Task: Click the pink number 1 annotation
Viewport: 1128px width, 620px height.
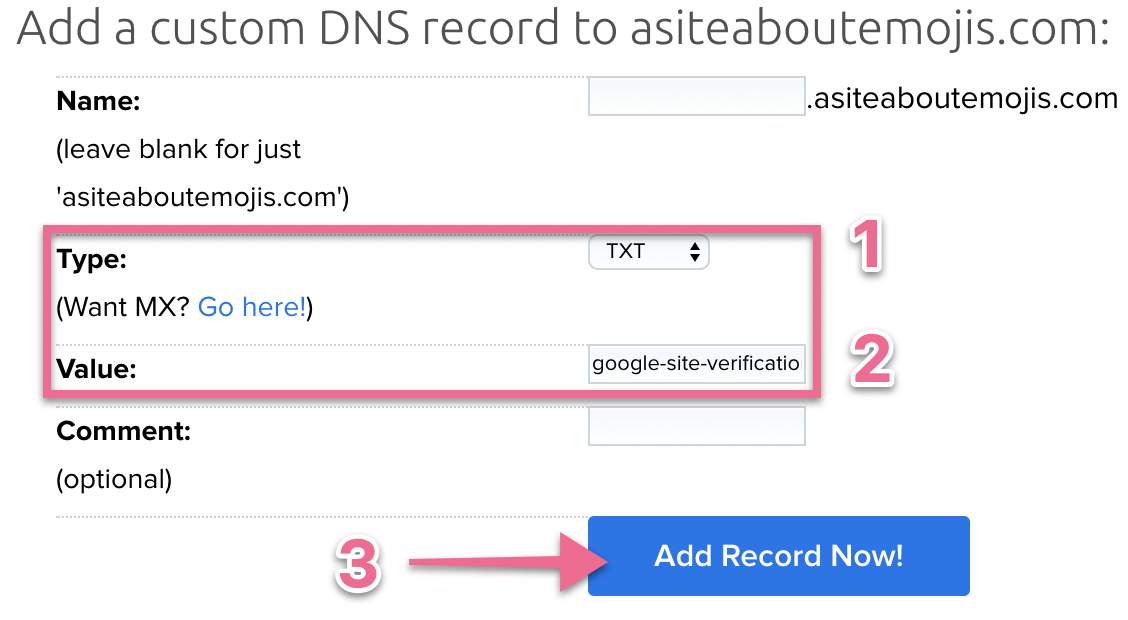Action: tap(865, 246)
